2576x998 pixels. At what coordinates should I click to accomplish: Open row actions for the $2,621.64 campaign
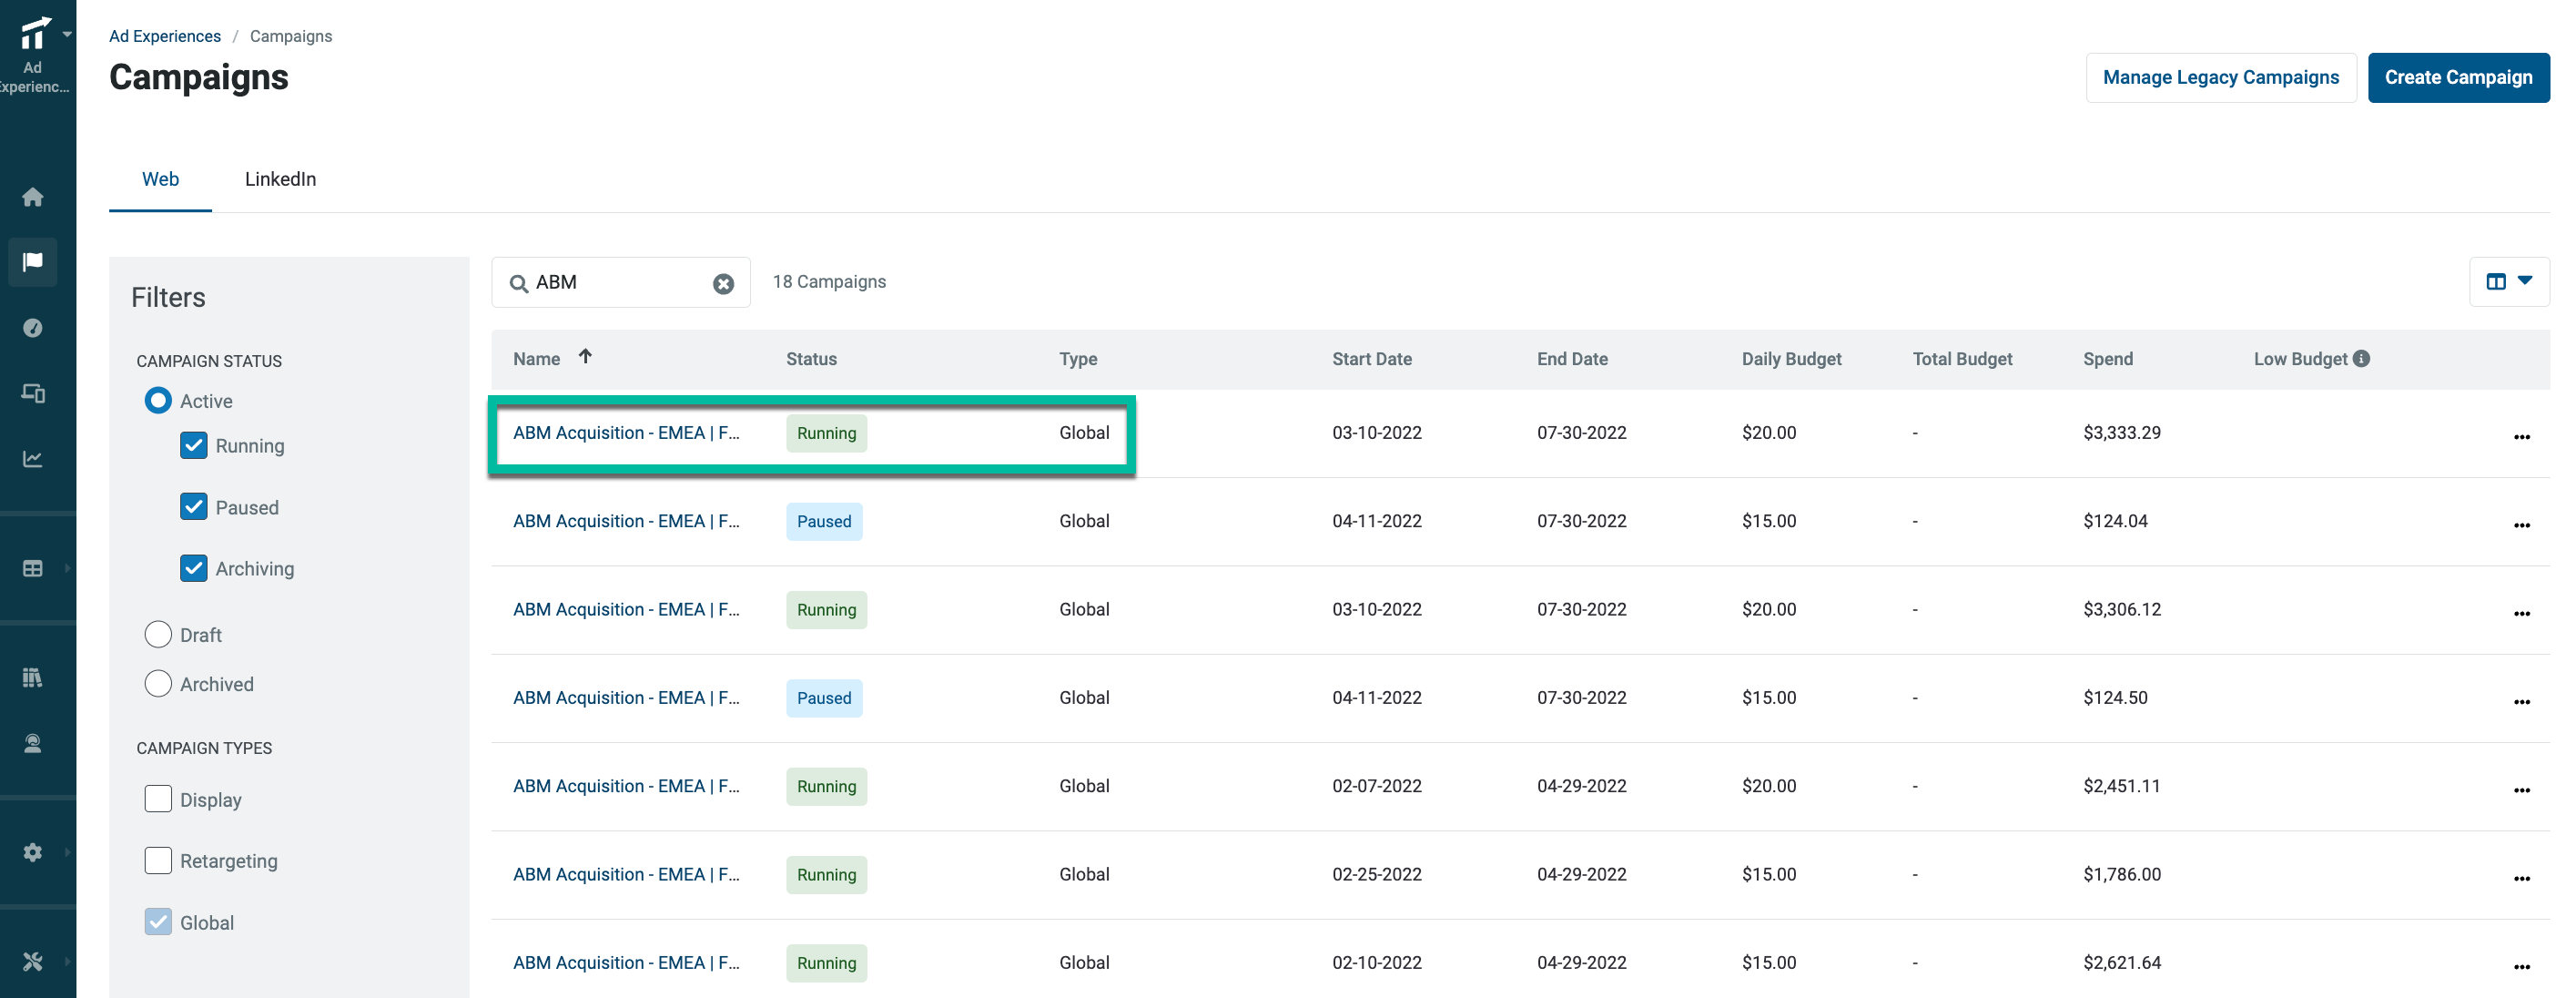point(2521,966)
